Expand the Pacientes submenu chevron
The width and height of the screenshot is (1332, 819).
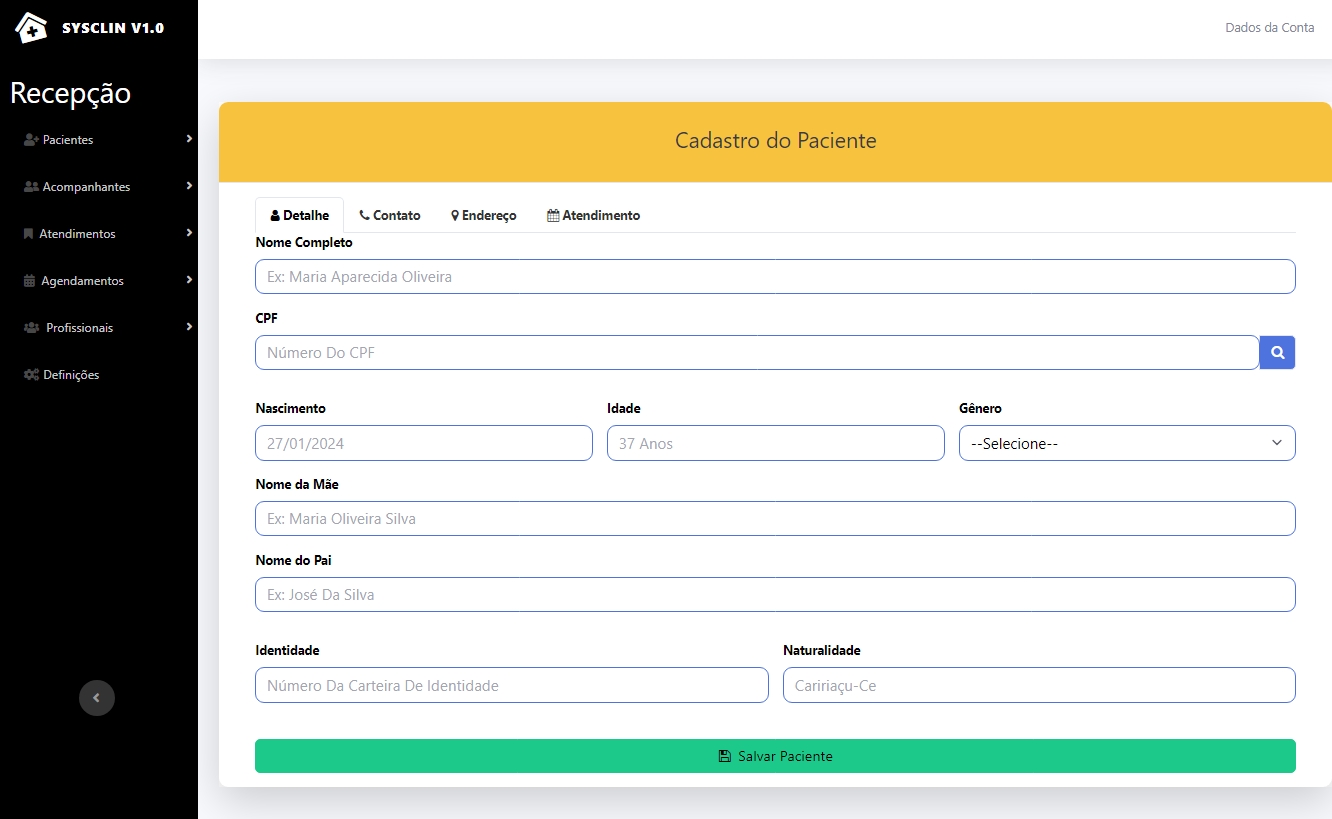tap(189, 139)
